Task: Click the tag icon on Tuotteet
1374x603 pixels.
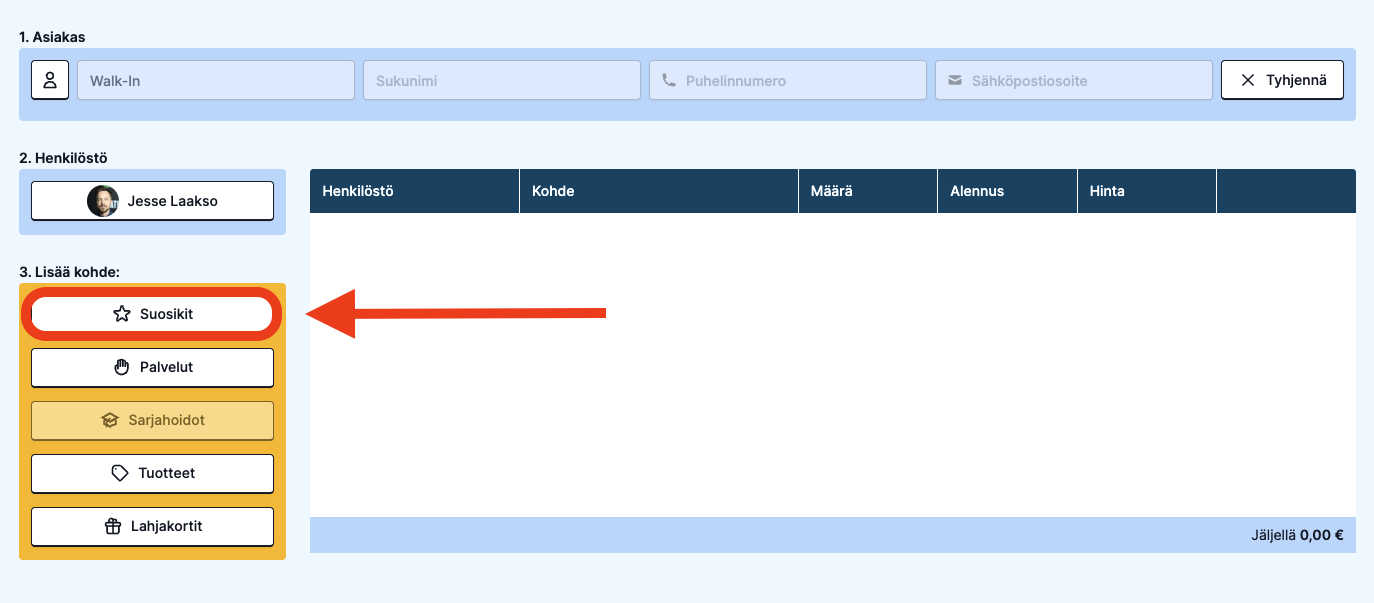Action: pyautogui.click(x=120, y=473)
